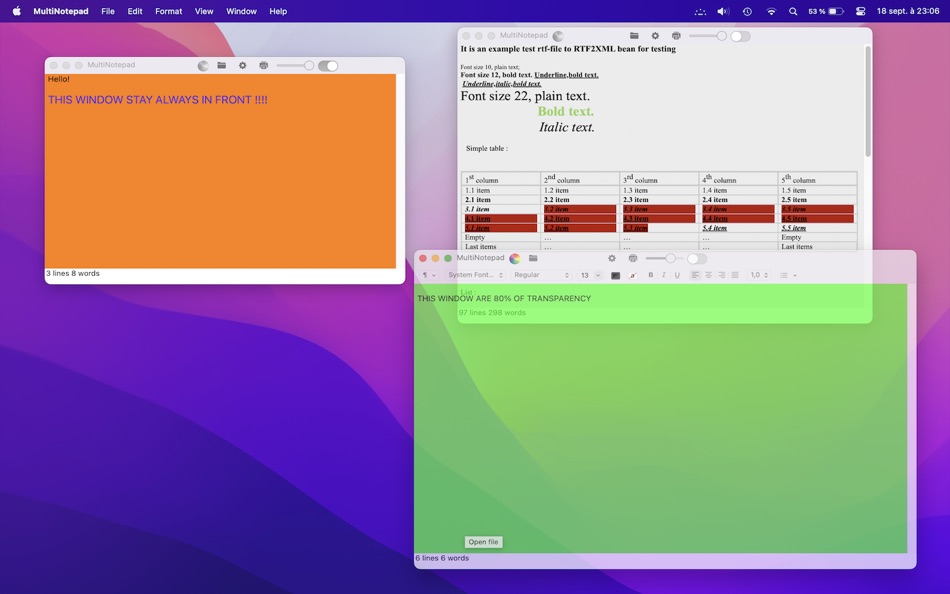Enable the toggle switch in the green window

point(697,259)
